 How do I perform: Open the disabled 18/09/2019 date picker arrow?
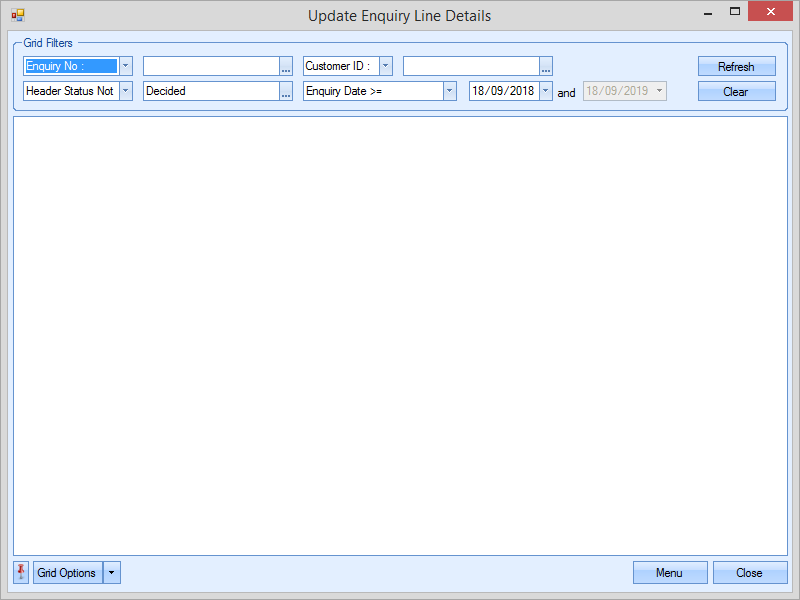click(x=659, y=91)
